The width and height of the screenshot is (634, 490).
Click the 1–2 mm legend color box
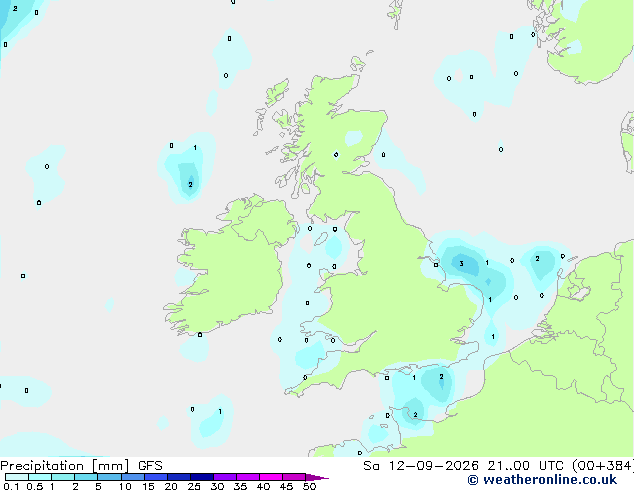click(63, 477)
